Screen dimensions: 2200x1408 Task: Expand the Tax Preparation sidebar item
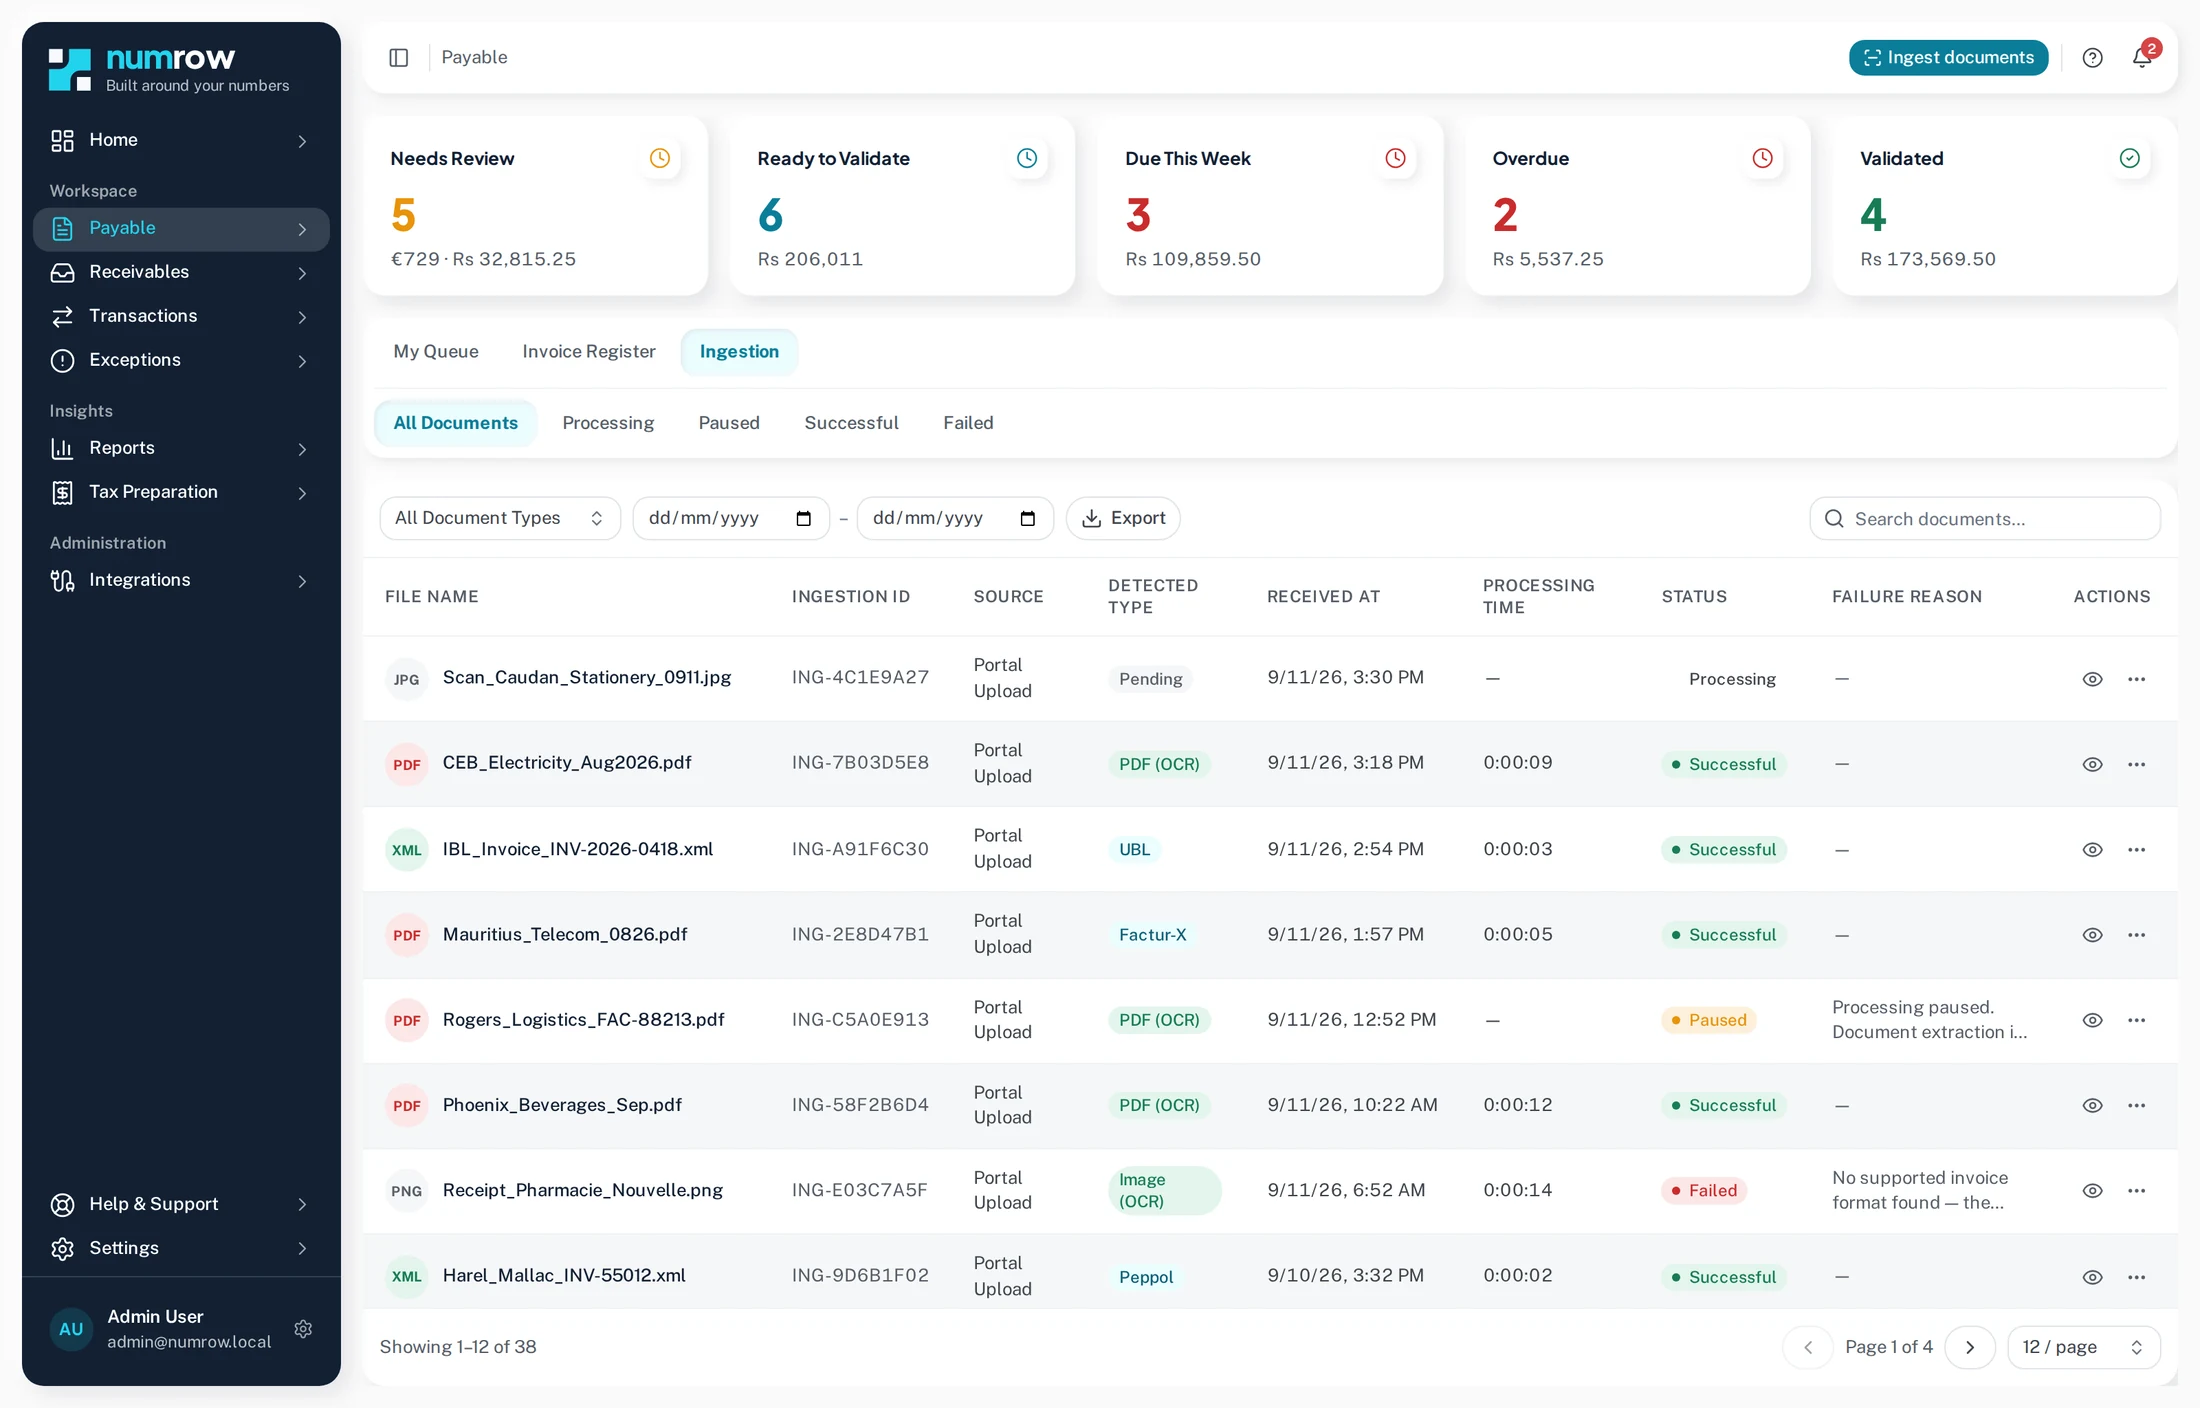point(181,492)
